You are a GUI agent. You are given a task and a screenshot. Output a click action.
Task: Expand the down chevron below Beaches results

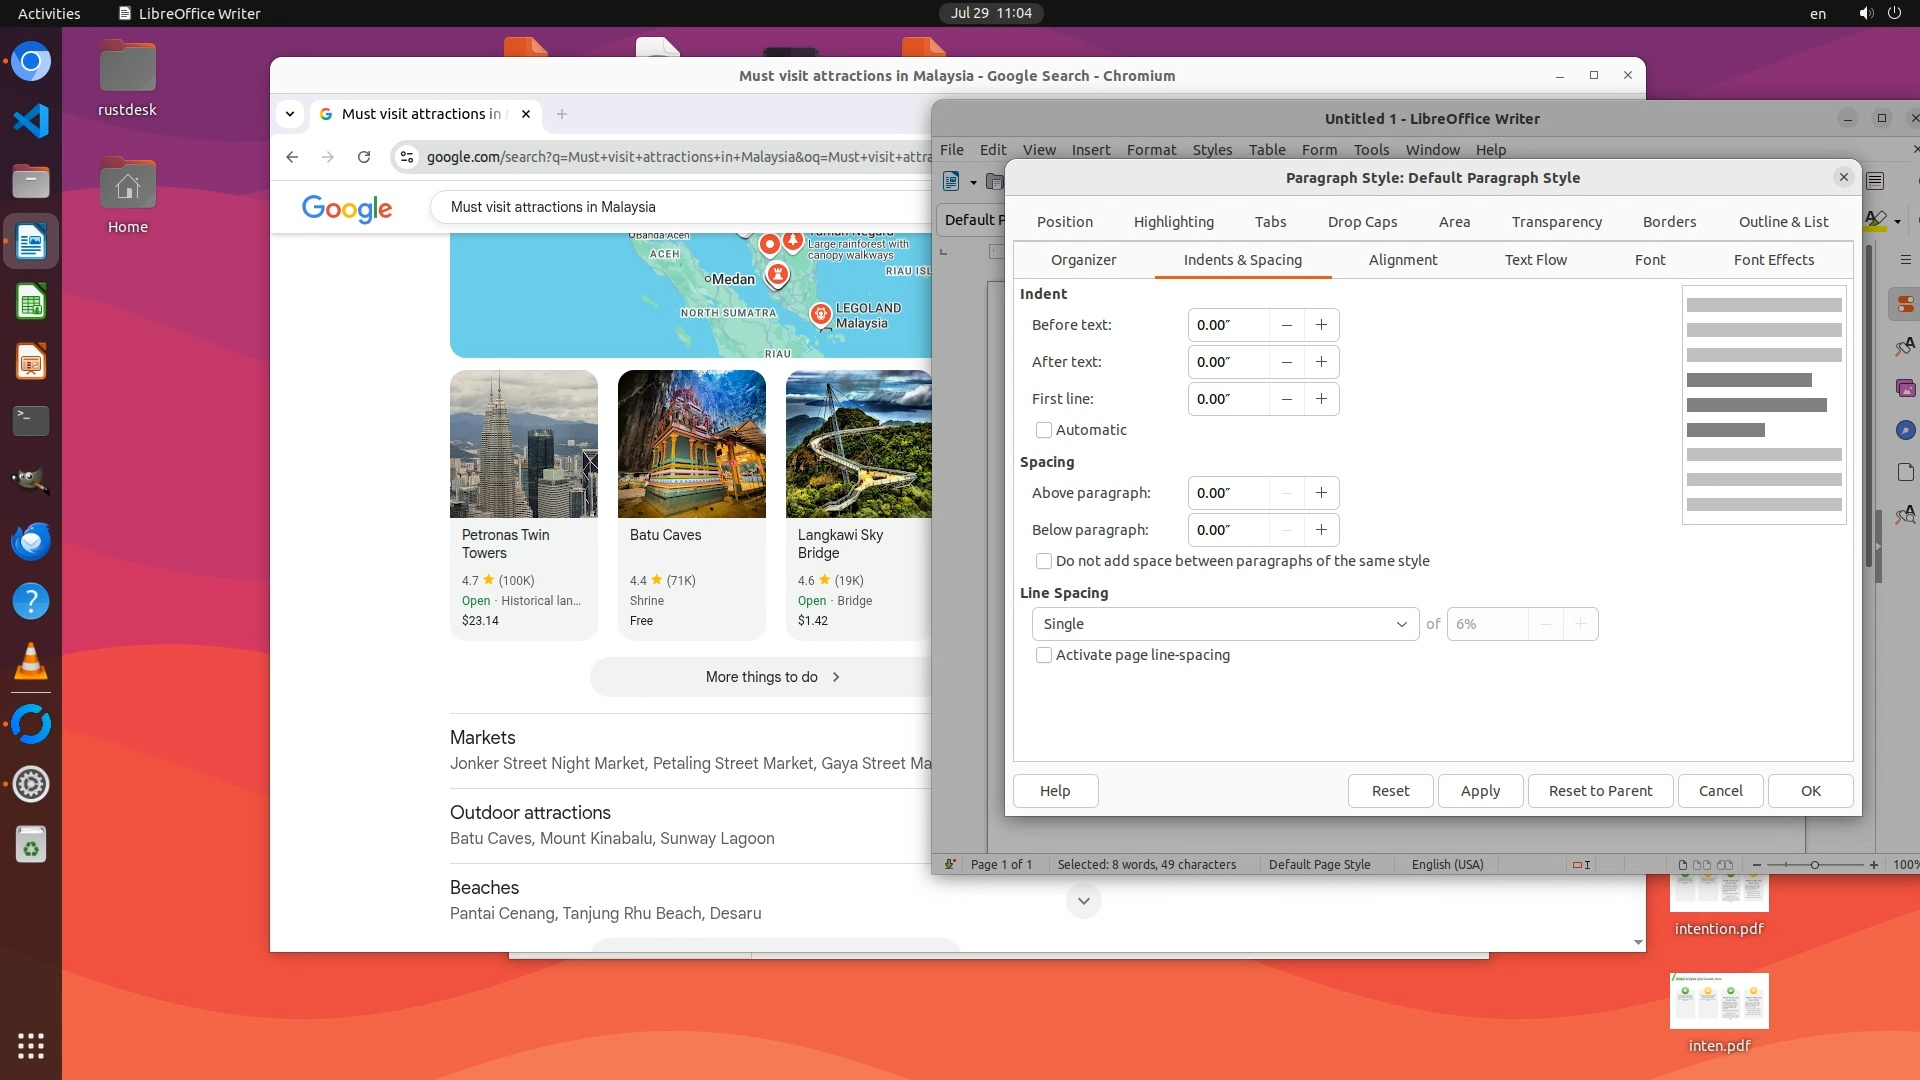[x=1083, y=901]
